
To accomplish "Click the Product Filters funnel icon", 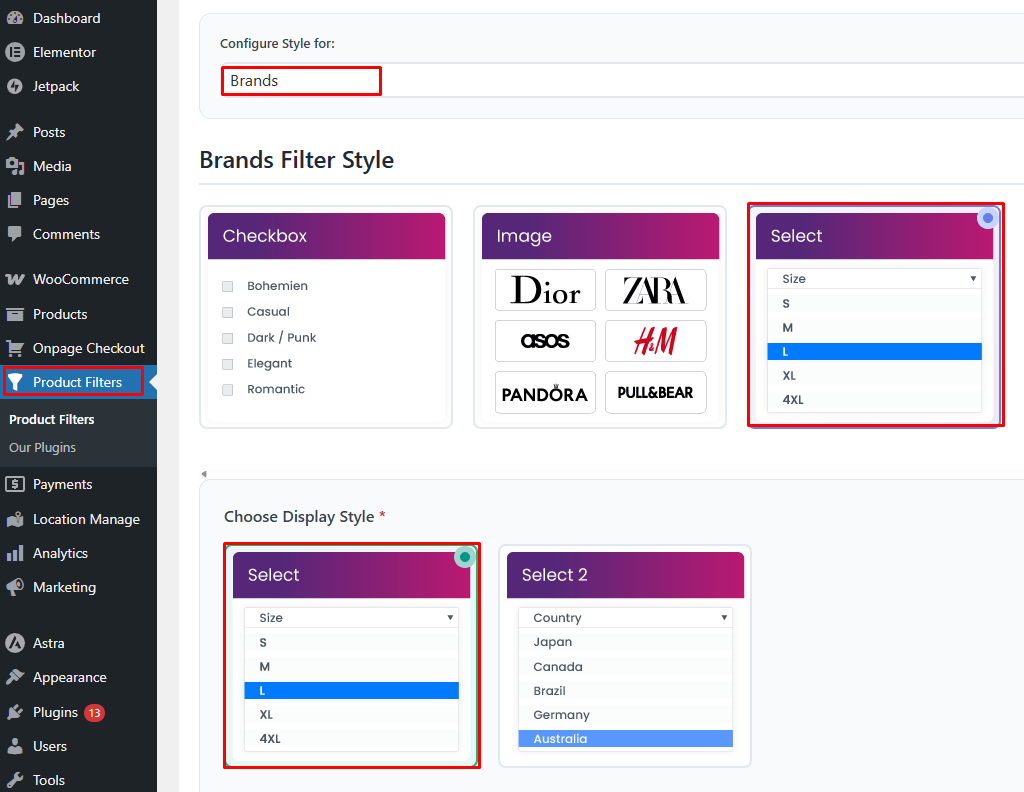I will point(15,382).
